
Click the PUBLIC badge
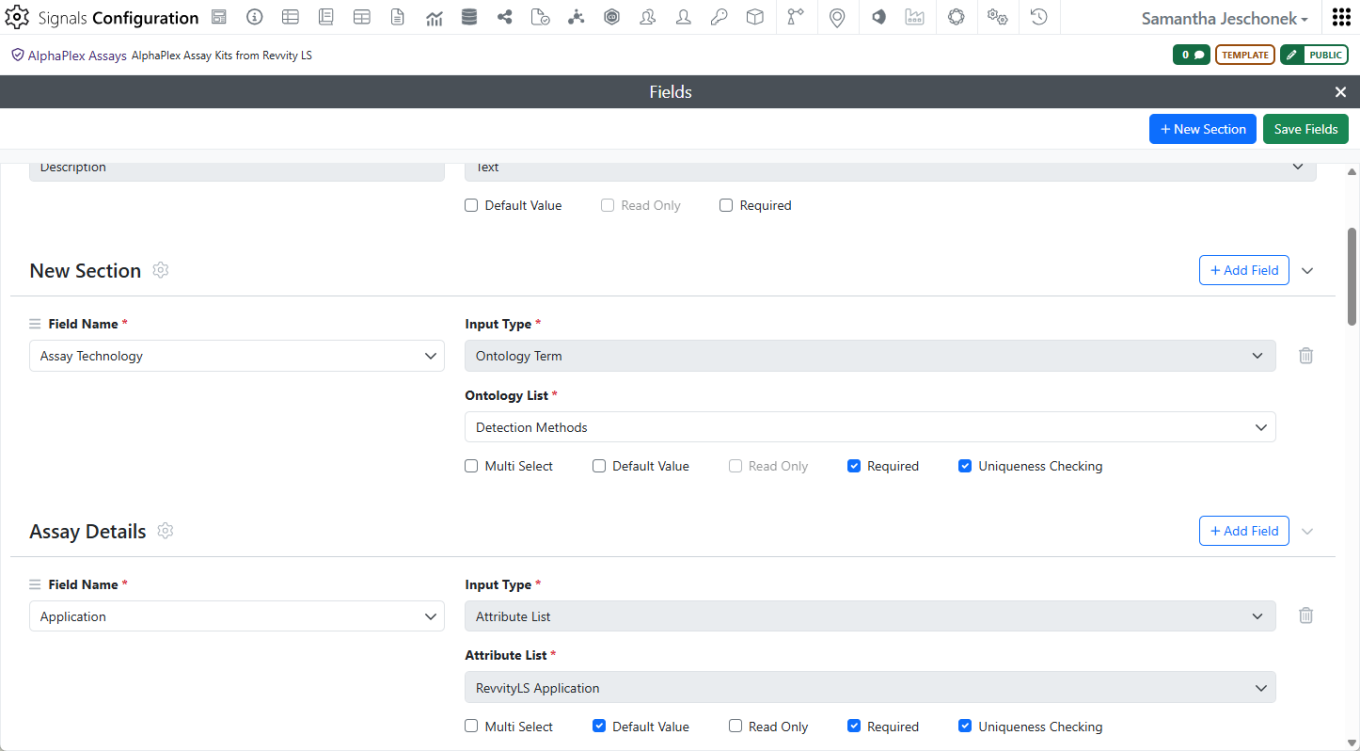point(1326,55)
